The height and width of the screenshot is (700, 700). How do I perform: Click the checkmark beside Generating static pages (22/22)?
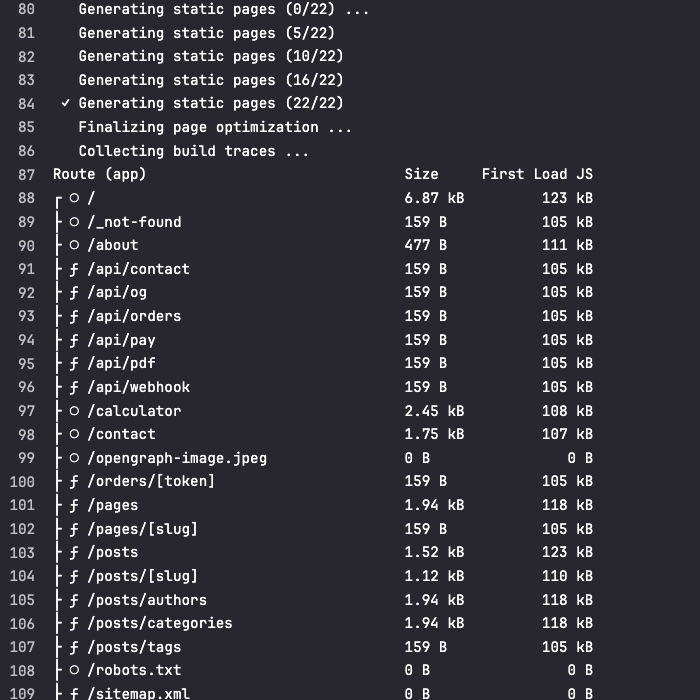tap(65, 103)
